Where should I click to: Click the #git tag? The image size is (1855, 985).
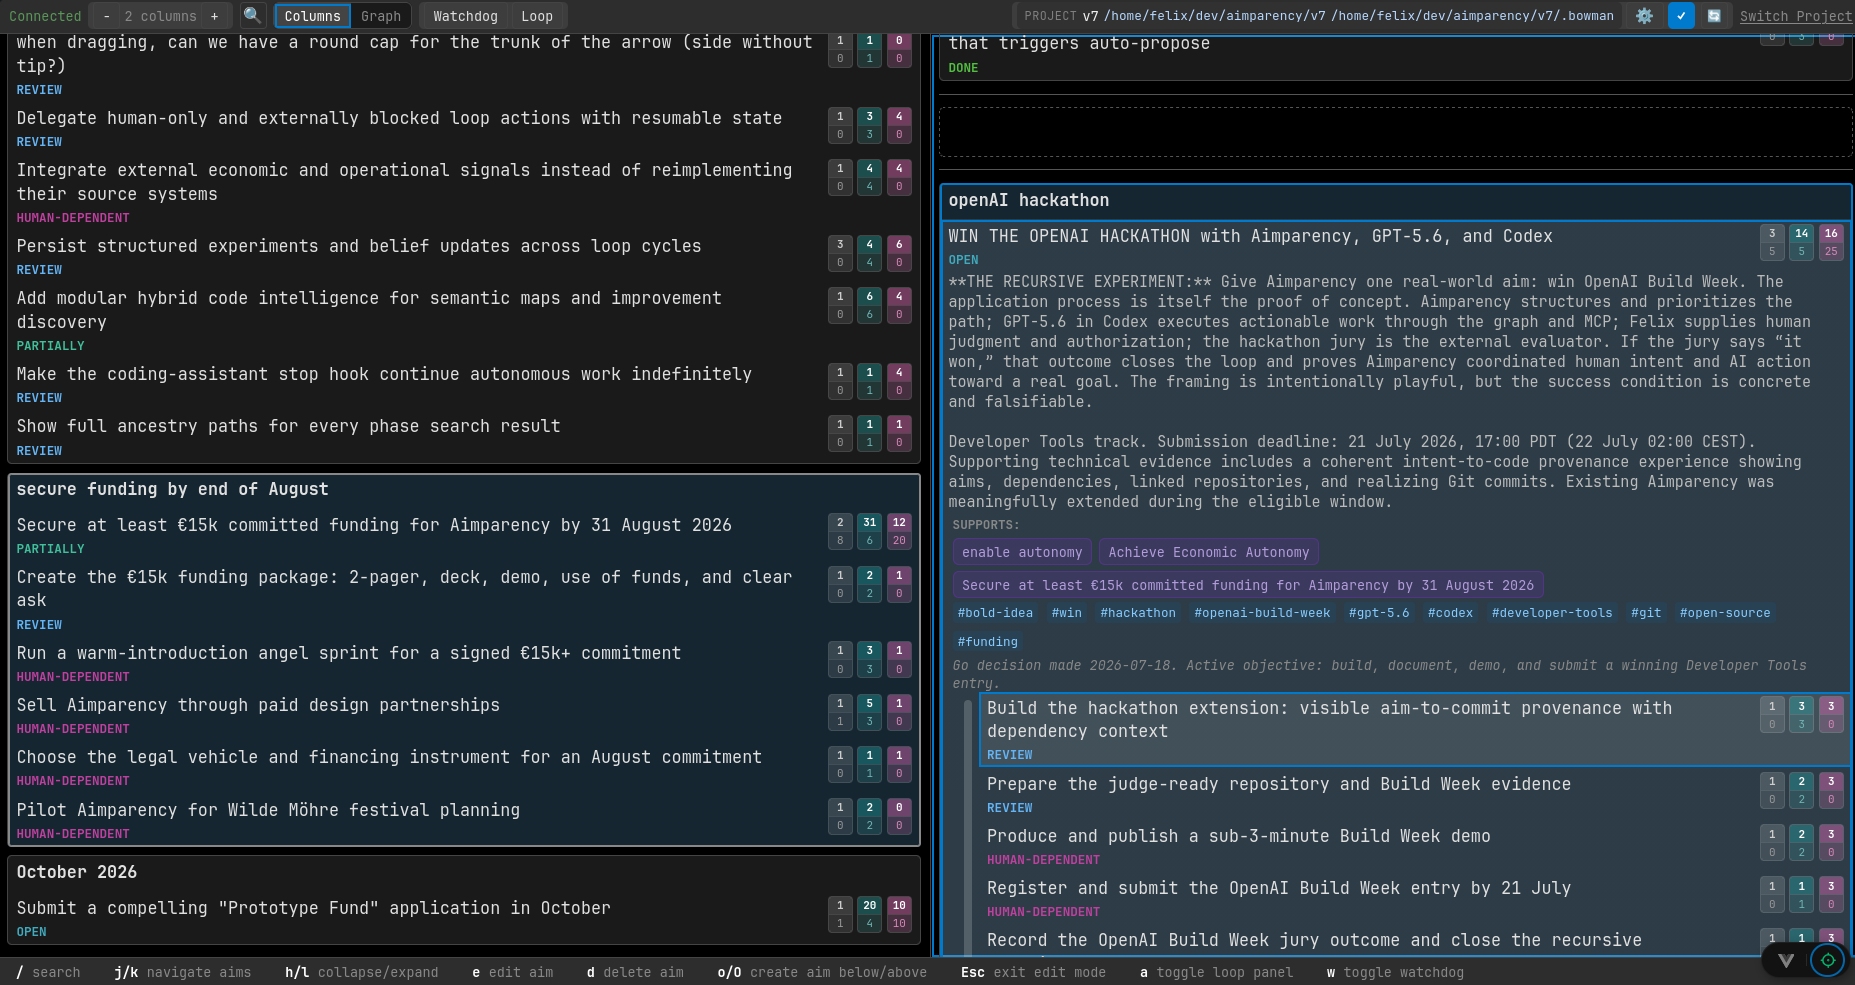coord(1646,613)
